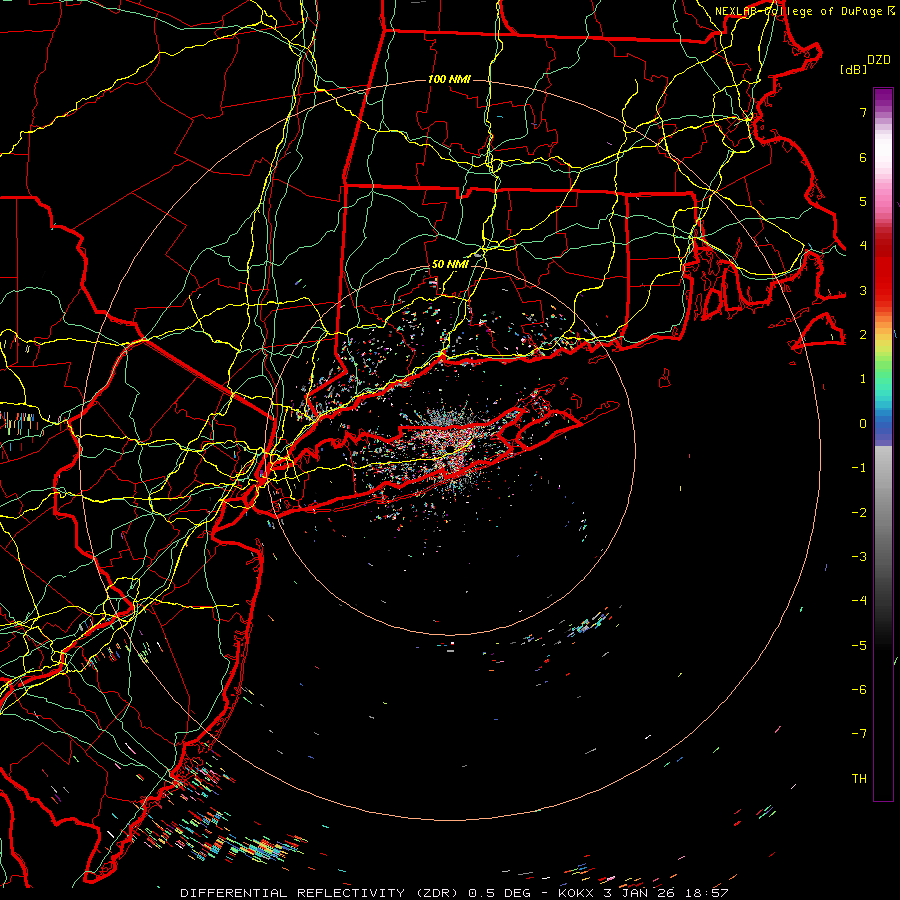900x900 pixels.
Task: Click the color scale value -2
Action: pos(859,513)
